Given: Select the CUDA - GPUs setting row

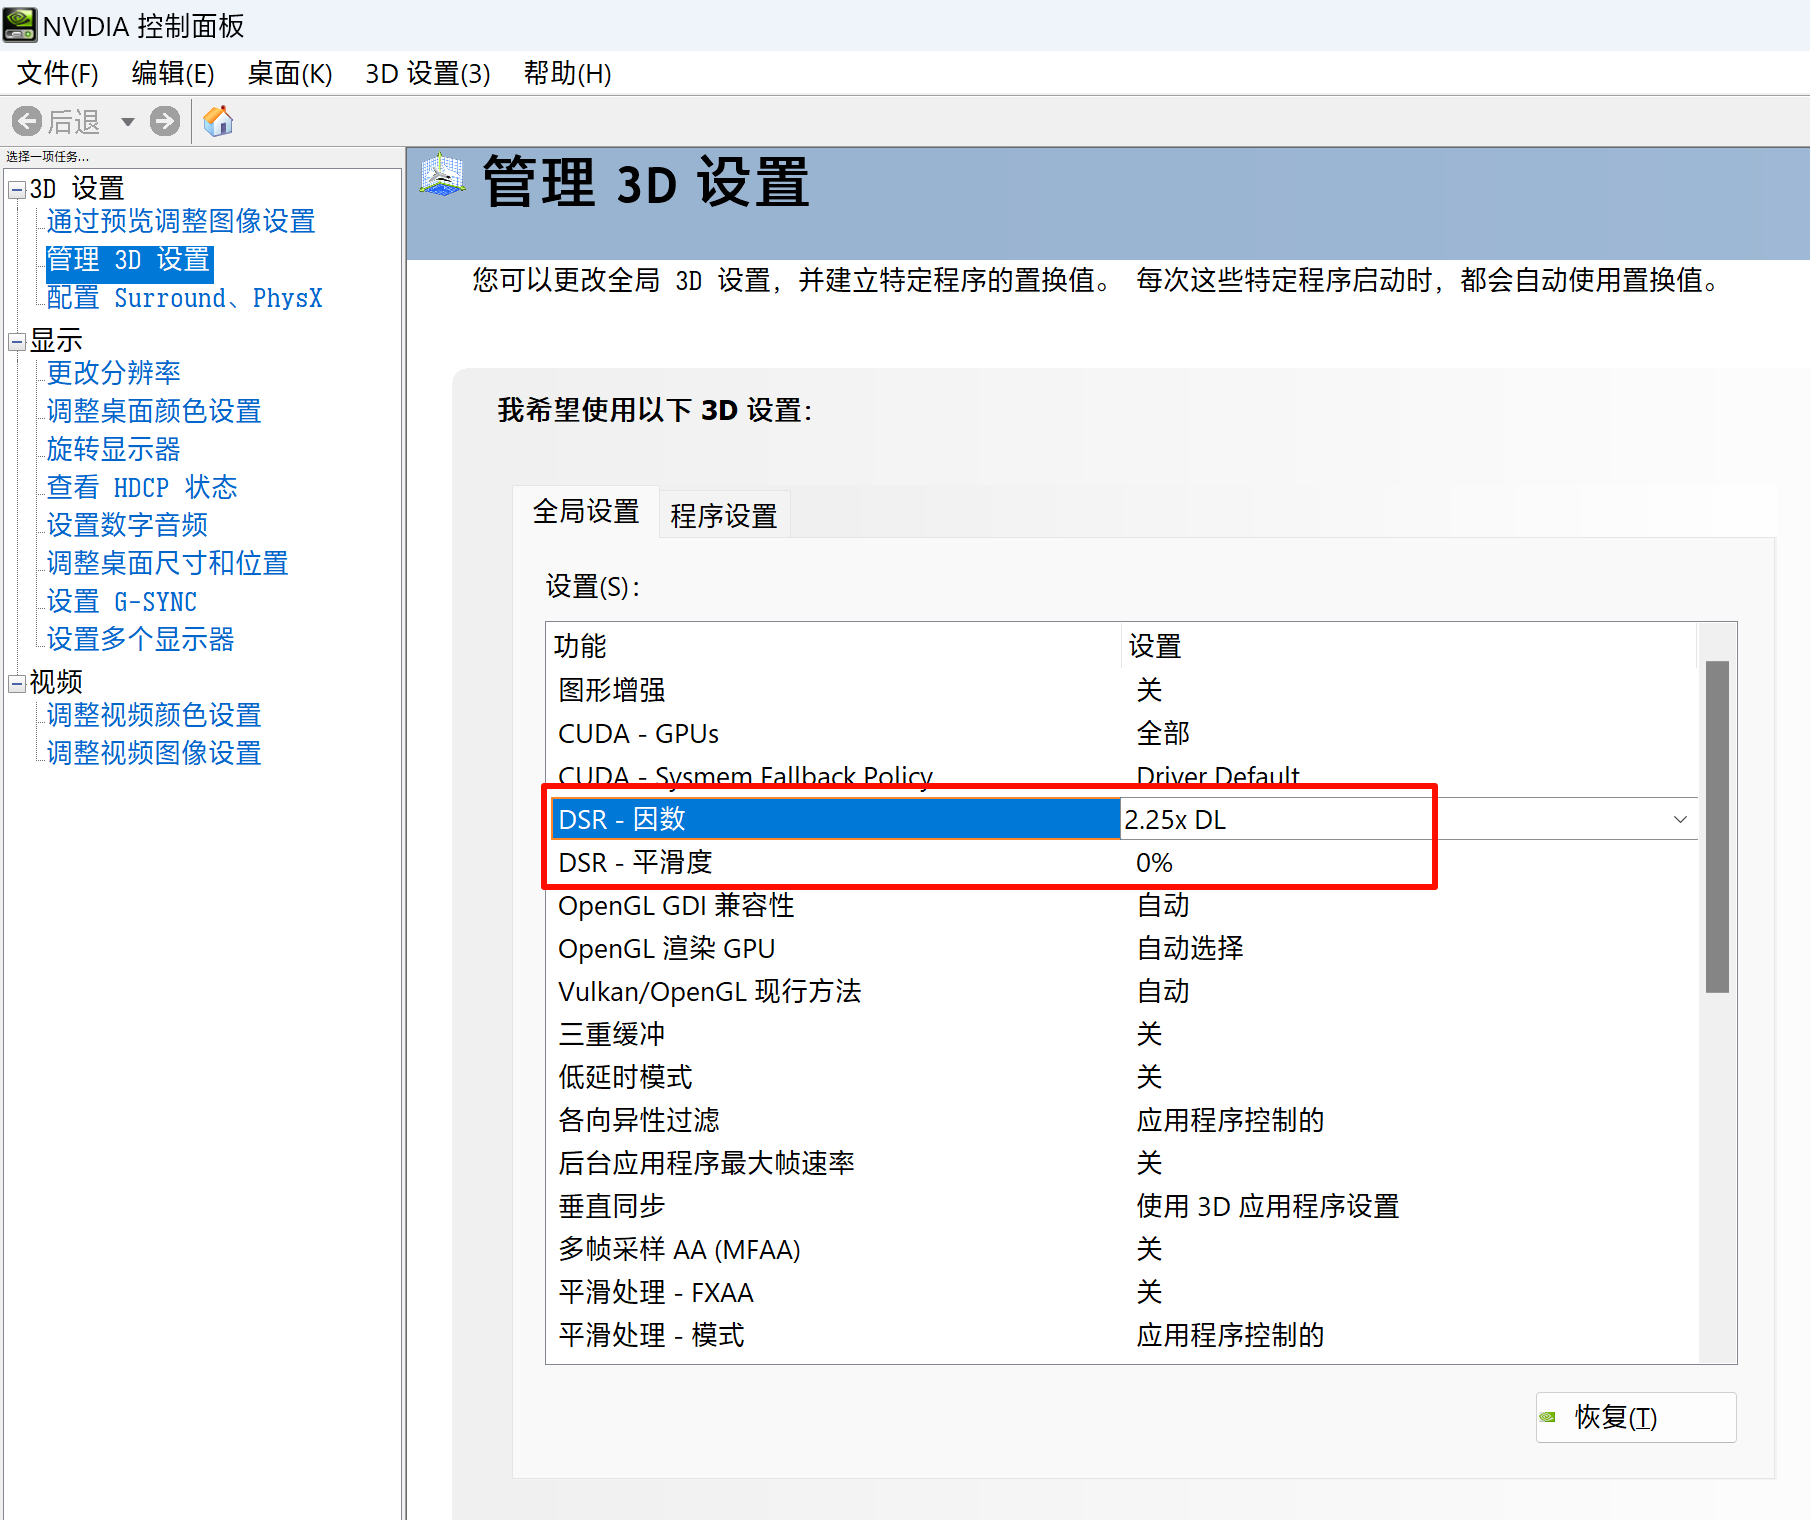Looking at the screenshot, I should click(1122, 733).
